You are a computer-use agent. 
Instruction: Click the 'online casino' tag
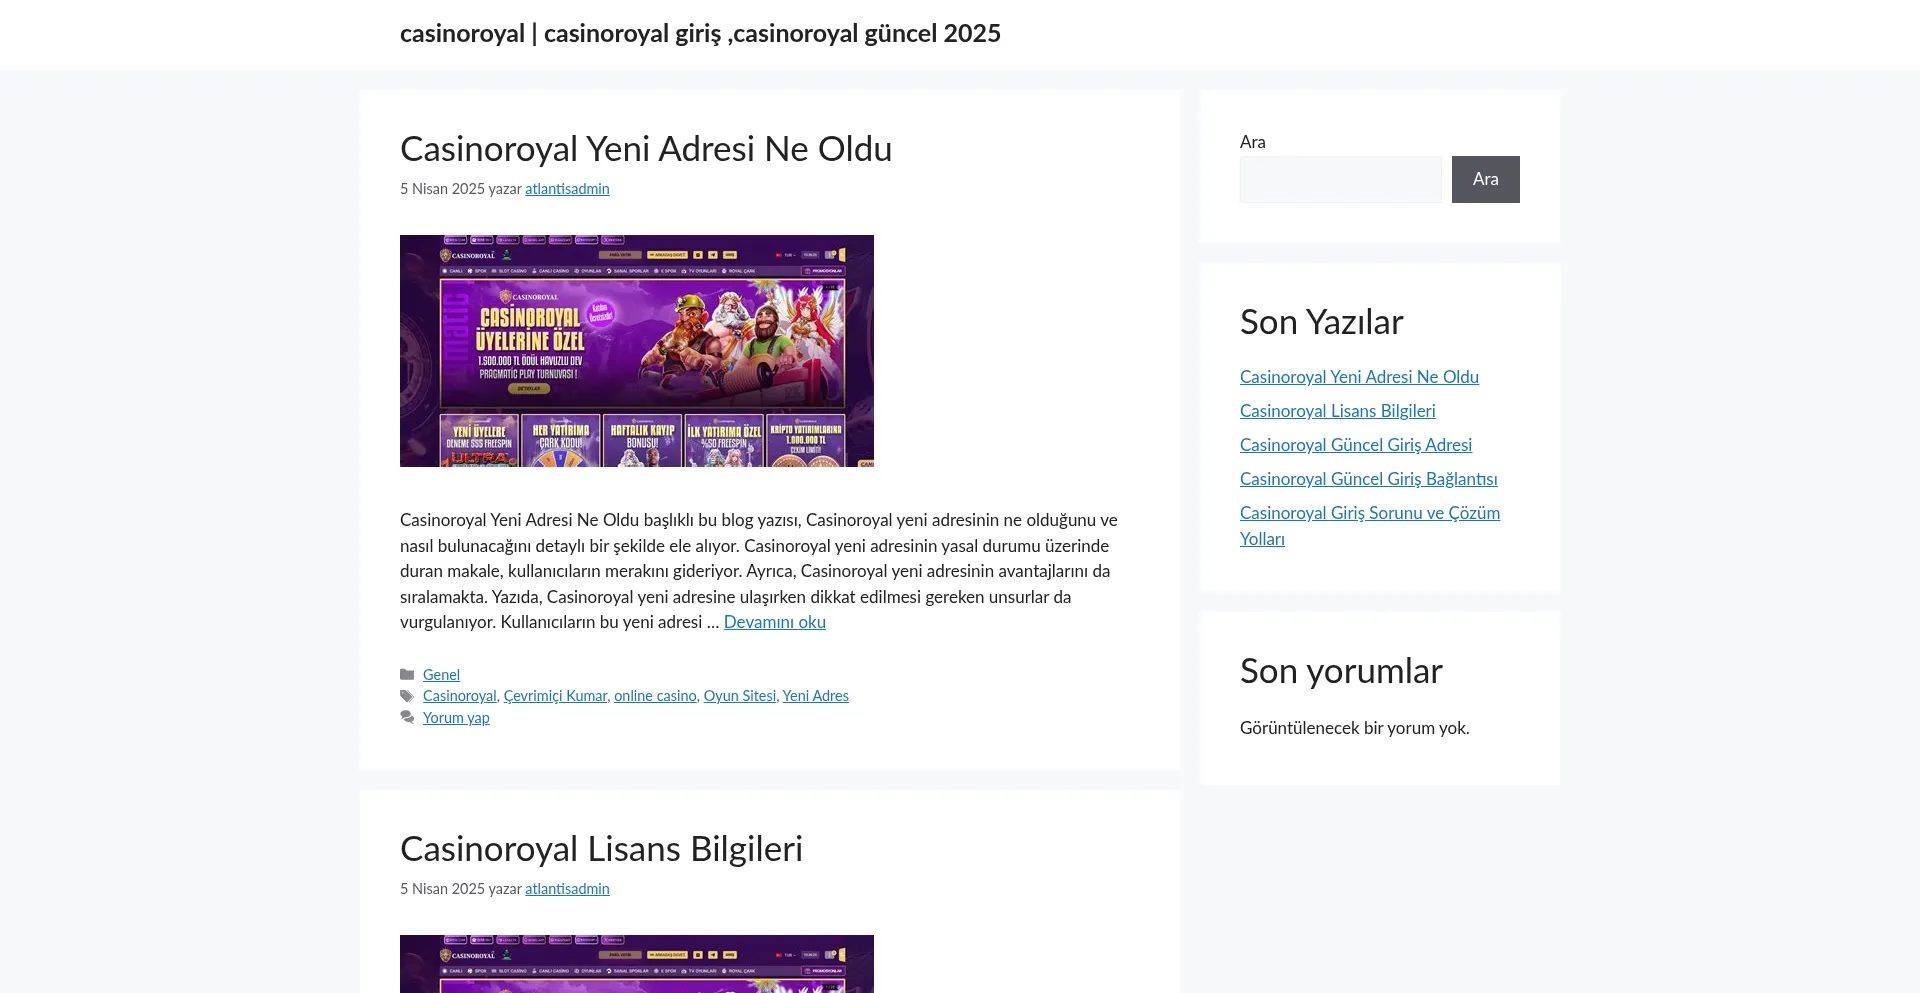[655, 696]
